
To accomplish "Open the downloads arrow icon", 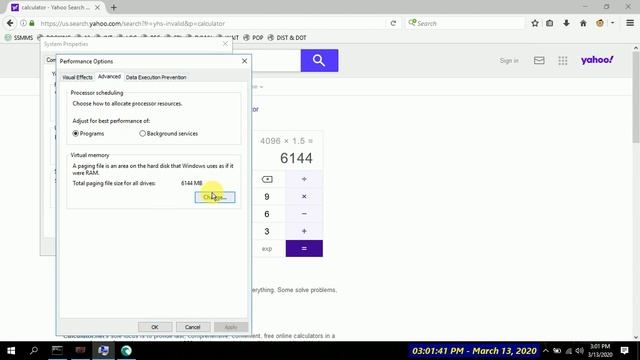I will (x=567, y=23).
